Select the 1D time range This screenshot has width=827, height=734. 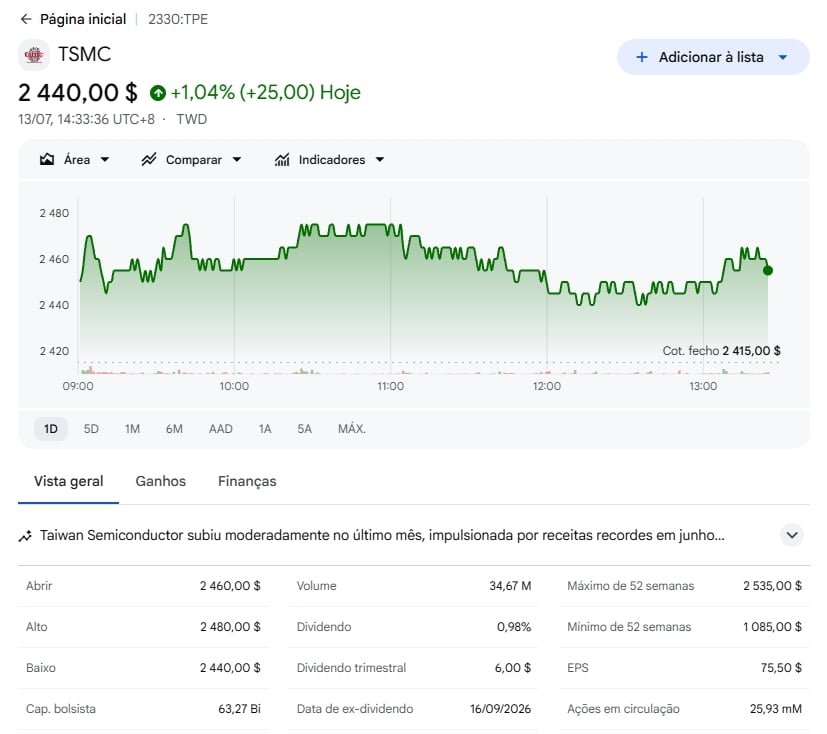pos(51,429)
